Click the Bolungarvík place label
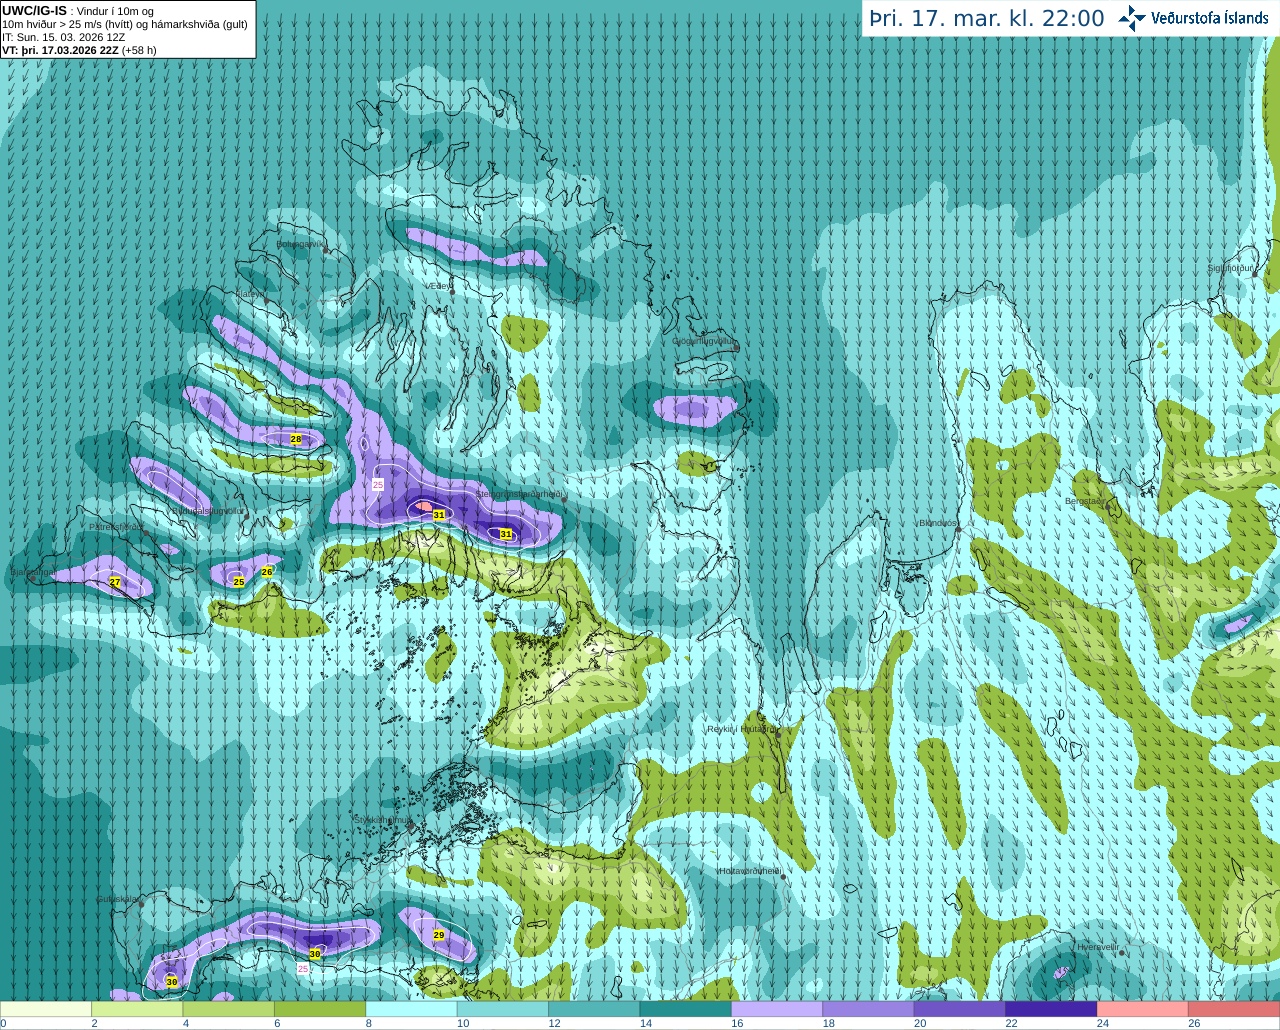1280x1030 pixels. (301, 244)
